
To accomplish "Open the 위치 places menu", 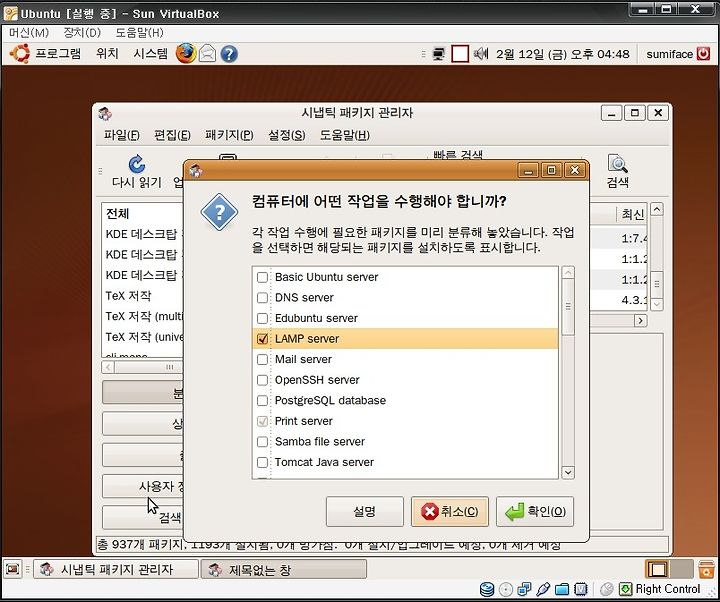I will 107,54.
